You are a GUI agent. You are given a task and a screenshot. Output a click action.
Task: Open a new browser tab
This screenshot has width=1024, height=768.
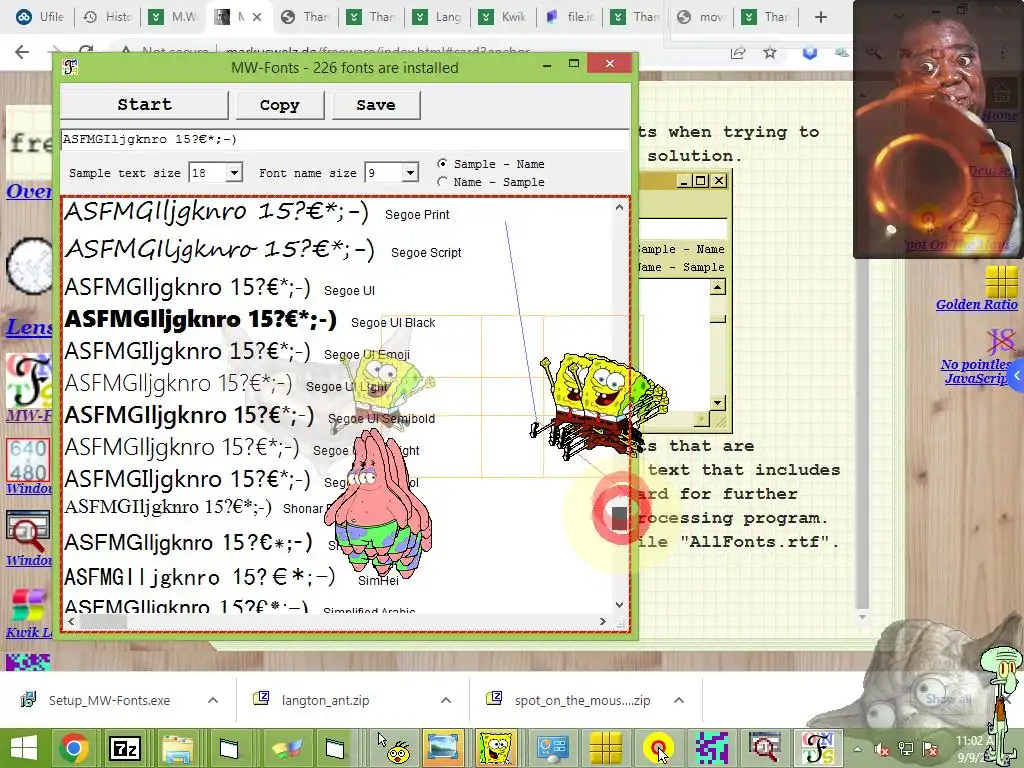click(x=821, y=17)
